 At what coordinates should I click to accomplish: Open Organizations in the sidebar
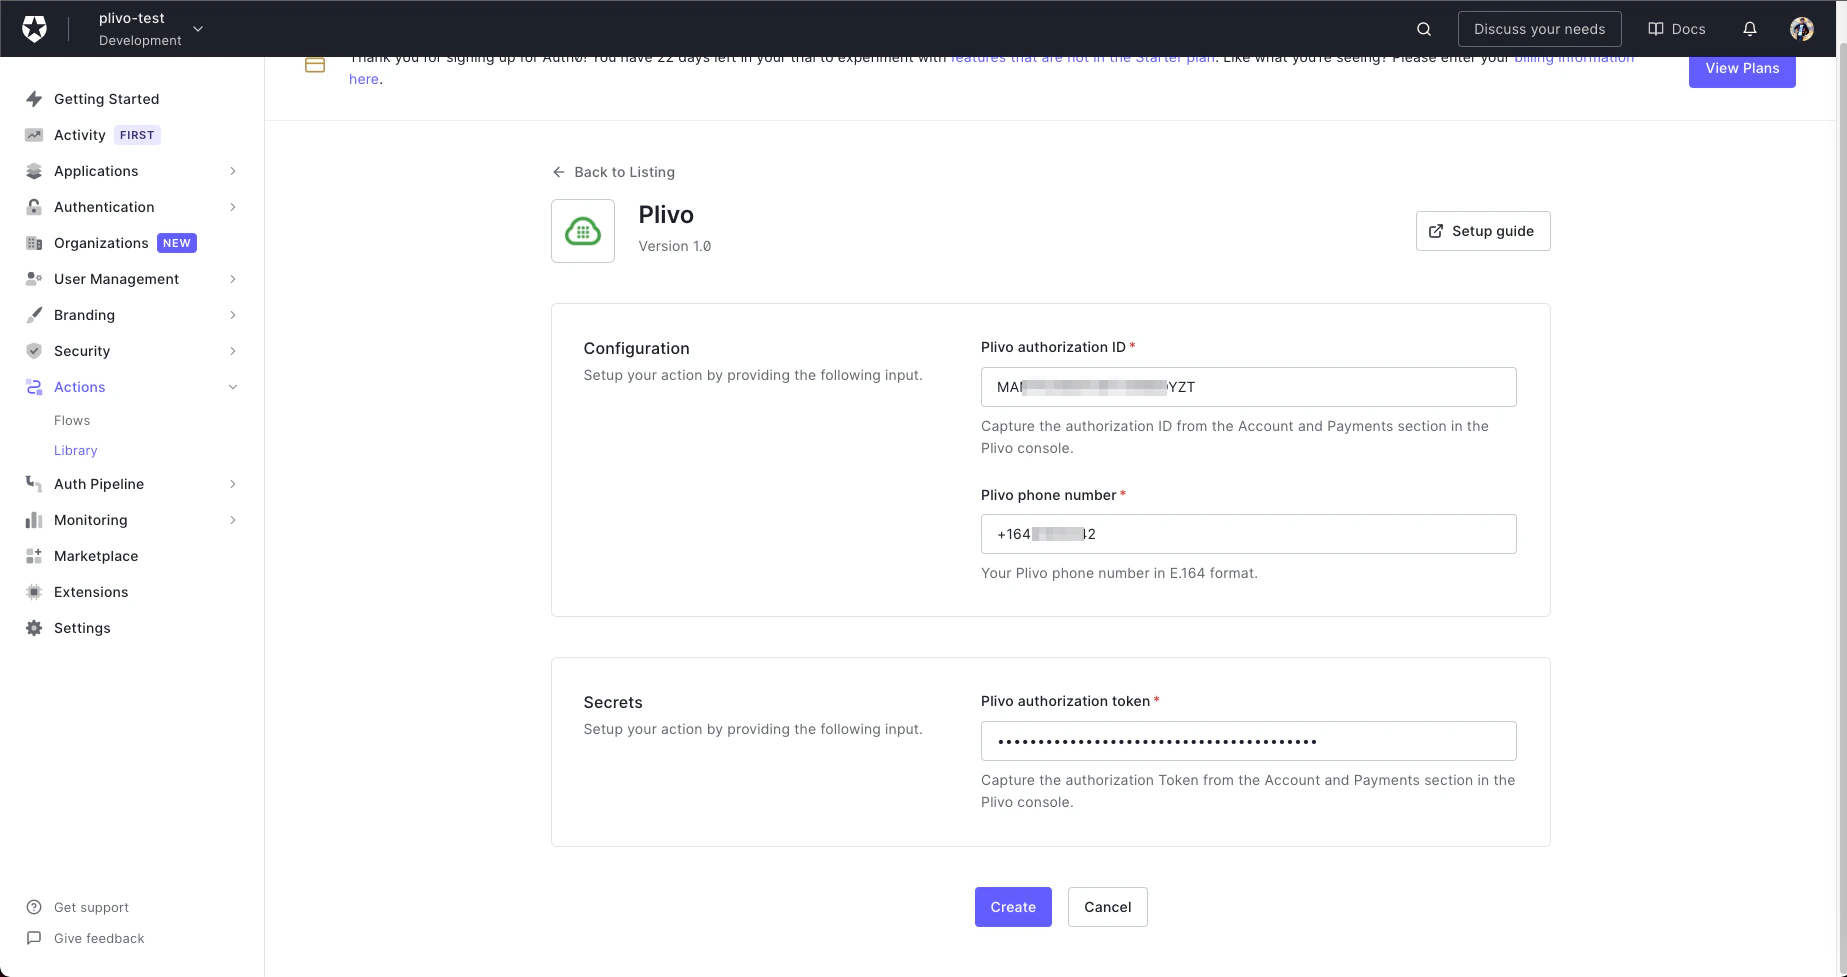point(101,243)
